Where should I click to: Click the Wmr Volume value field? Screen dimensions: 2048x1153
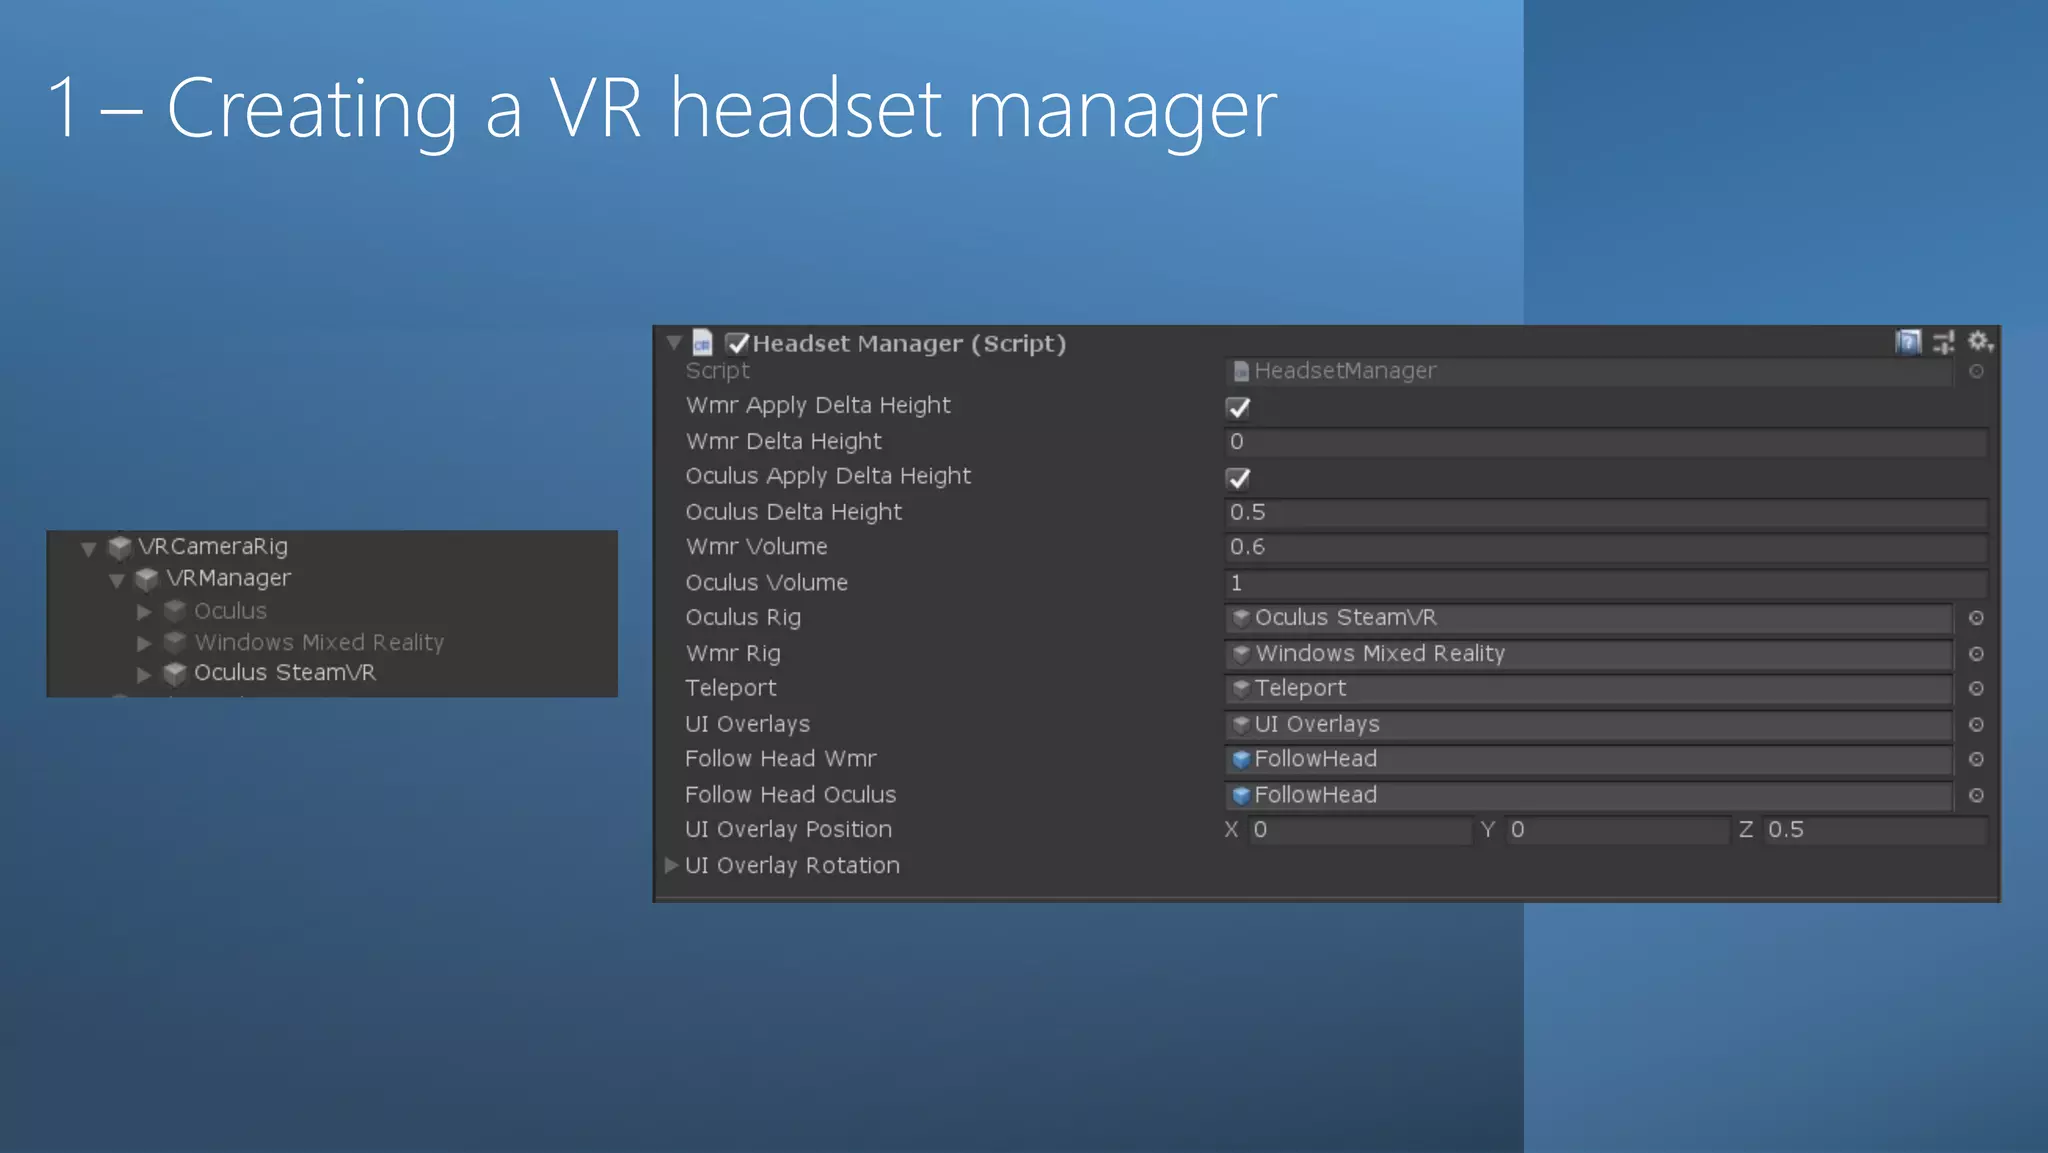tap(1606, 548)
